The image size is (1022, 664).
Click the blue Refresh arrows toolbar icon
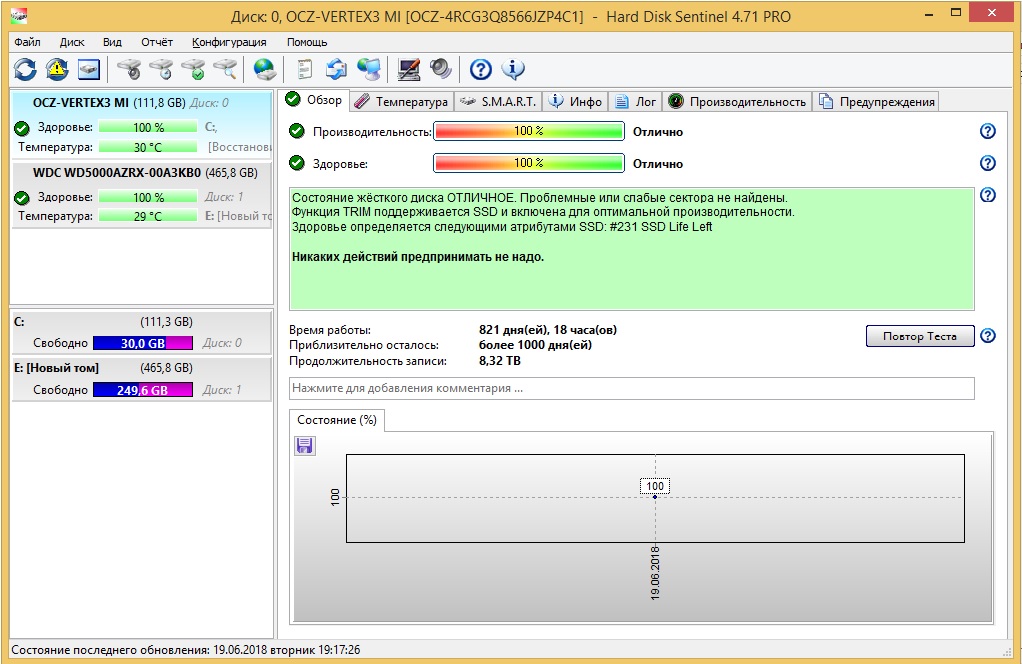click(x=25, y=69)
